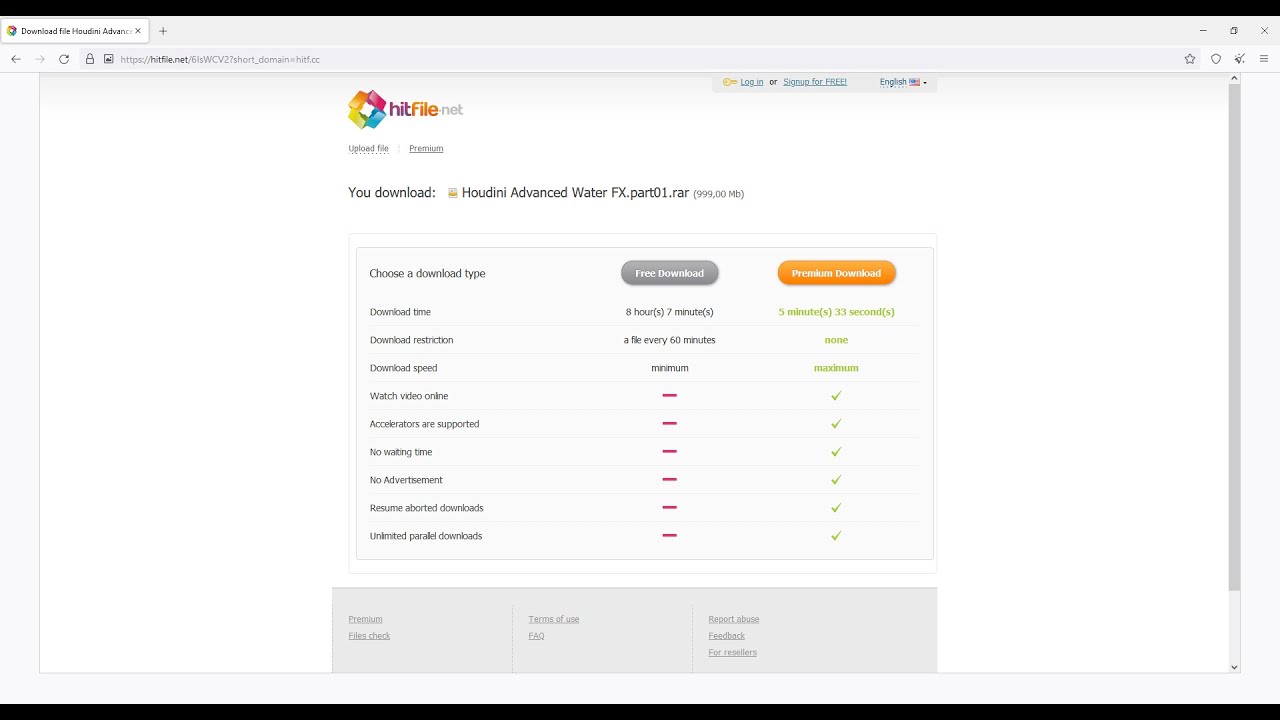This screenshot has height=720, width=1280.
Task: Click the 5 minute(s) 33 second(s) value
Action: click(x=836, y=312)
